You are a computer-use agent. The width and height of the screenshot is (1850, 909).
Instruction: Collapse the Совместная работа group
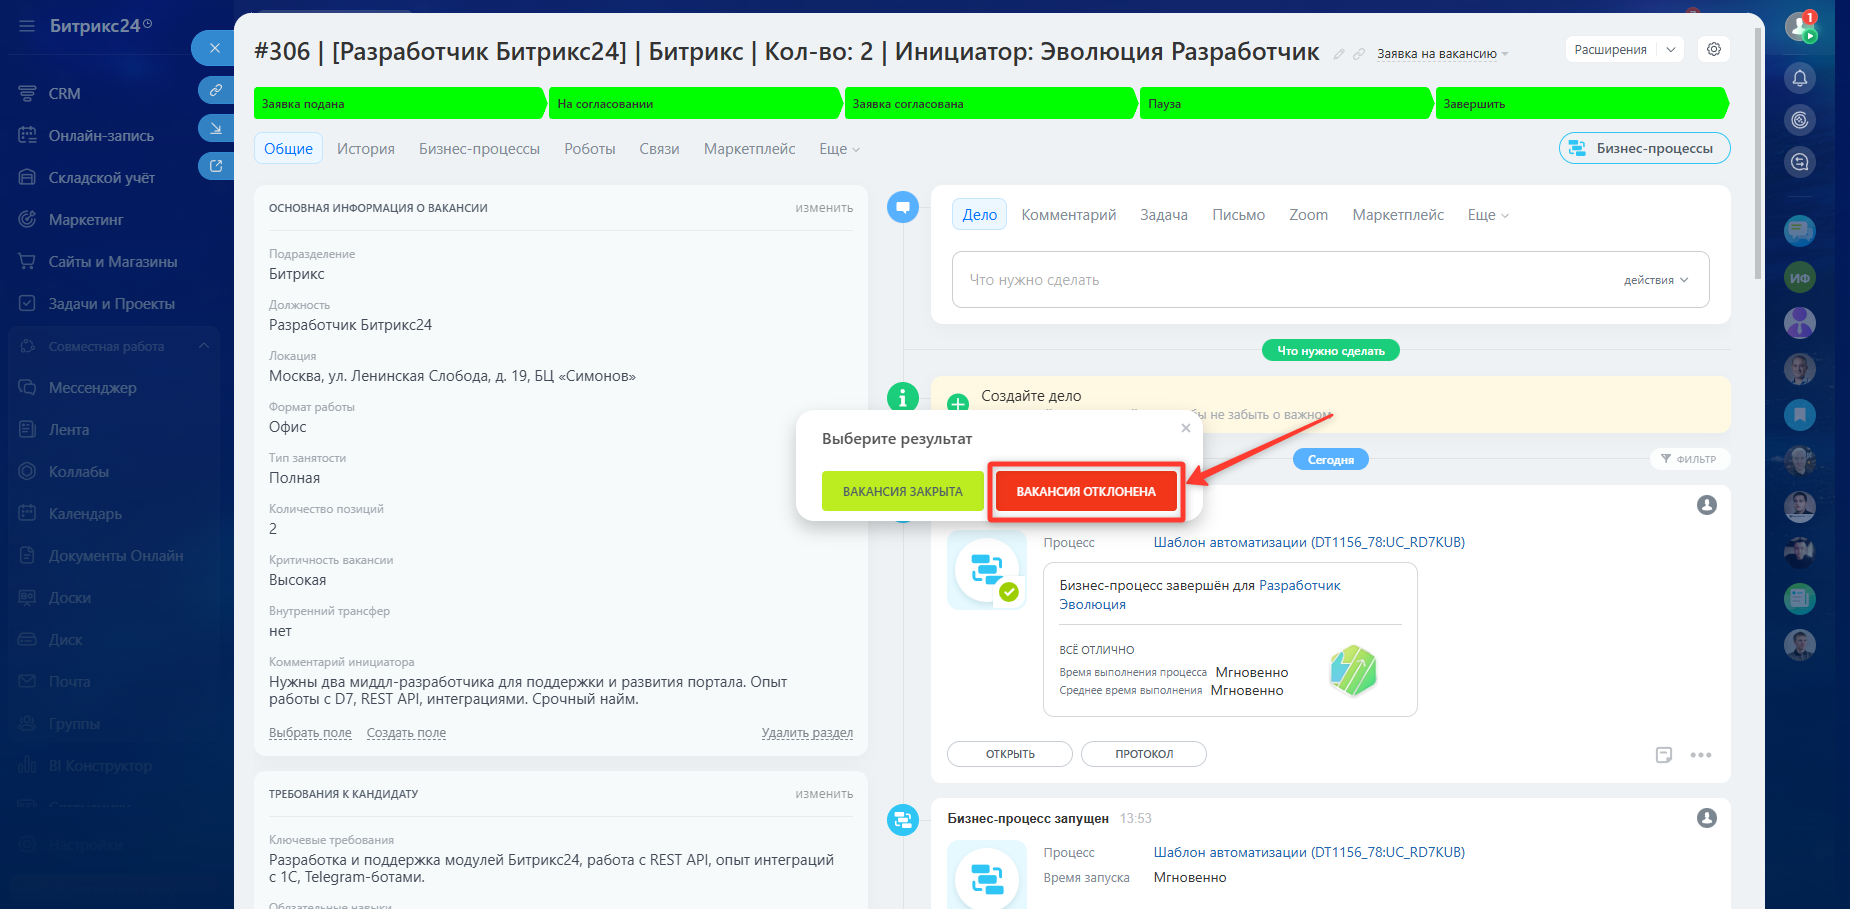pyautogui.click(x=204, y=346)
